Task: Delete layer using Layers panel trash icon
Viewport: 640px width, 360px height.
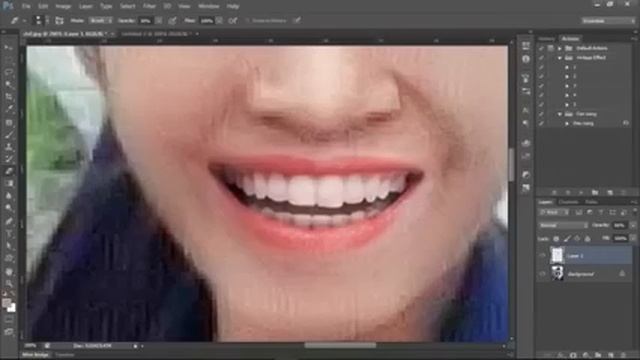Action: [623, 356]
